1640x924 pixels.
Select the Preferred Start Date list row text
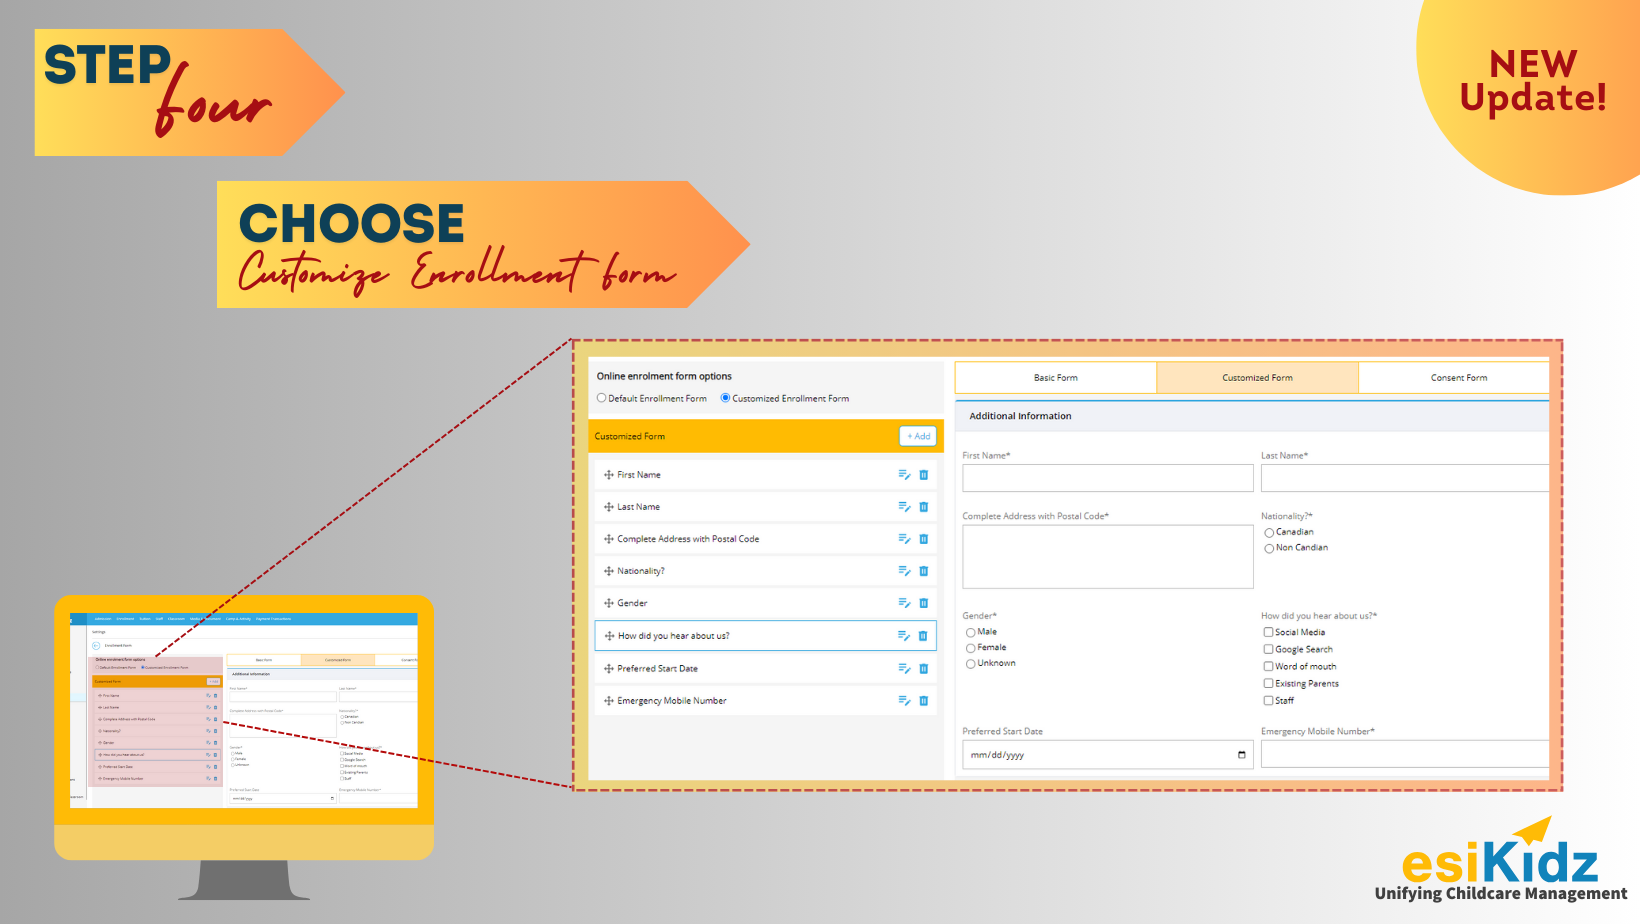click(x=657, y=669)
